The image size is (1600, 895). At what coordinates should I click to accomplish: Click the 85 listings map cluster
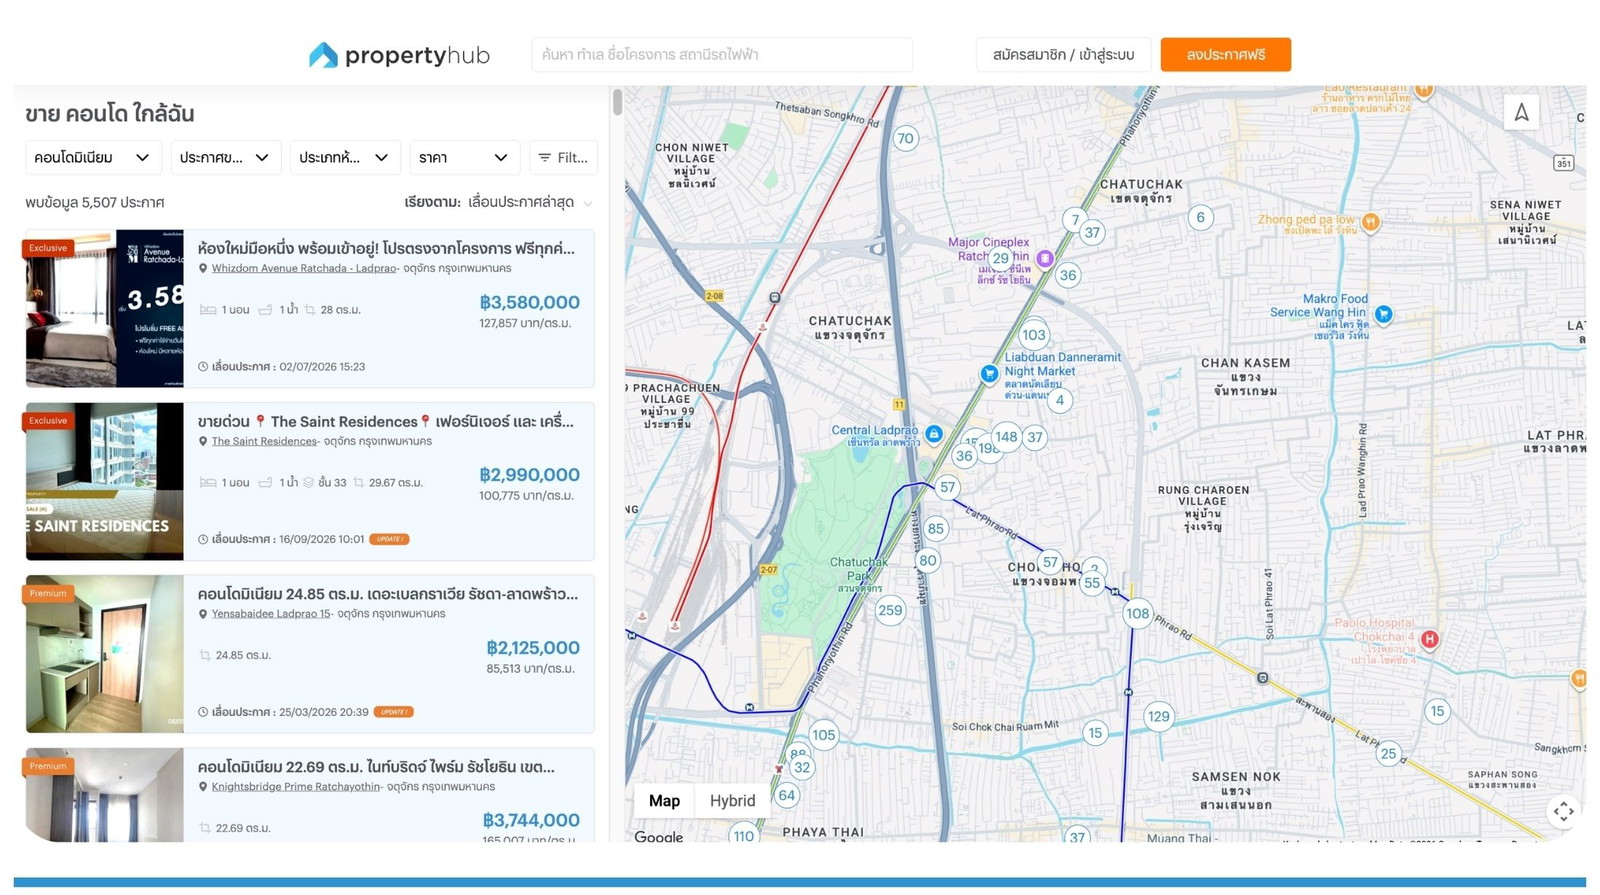click(935, 529)
